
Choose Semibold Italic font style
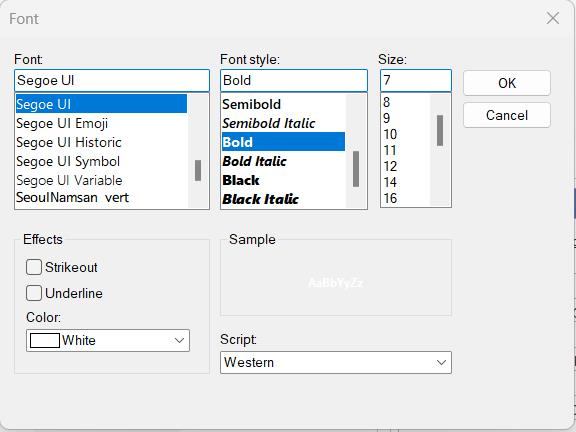point(283,123)
